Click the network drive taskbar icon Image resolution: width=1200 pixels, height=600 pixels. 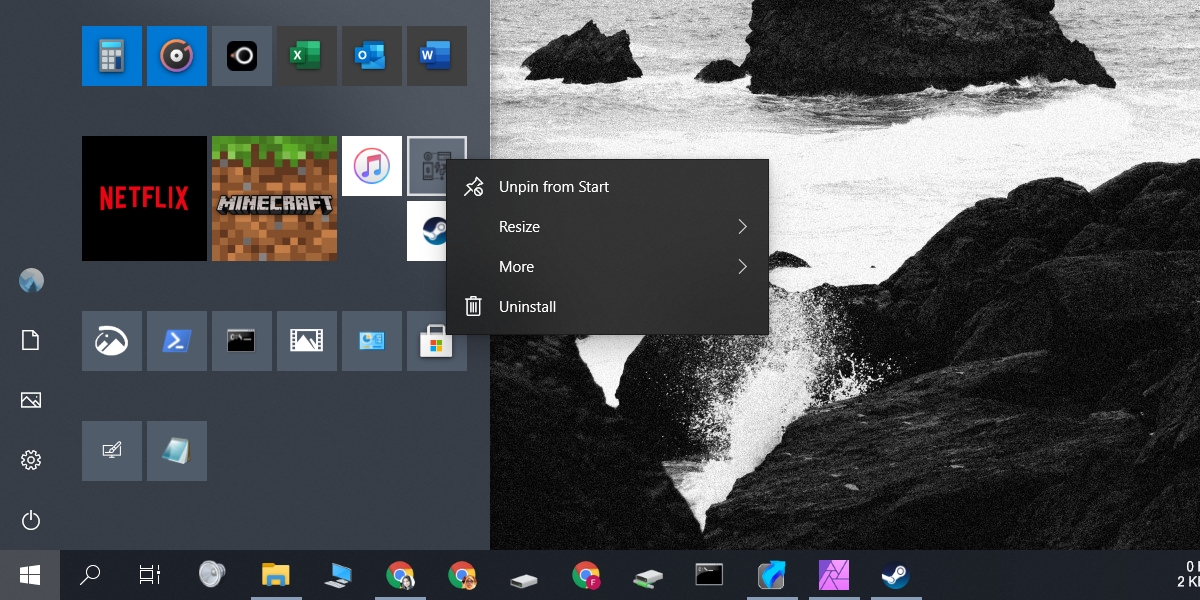648,577
